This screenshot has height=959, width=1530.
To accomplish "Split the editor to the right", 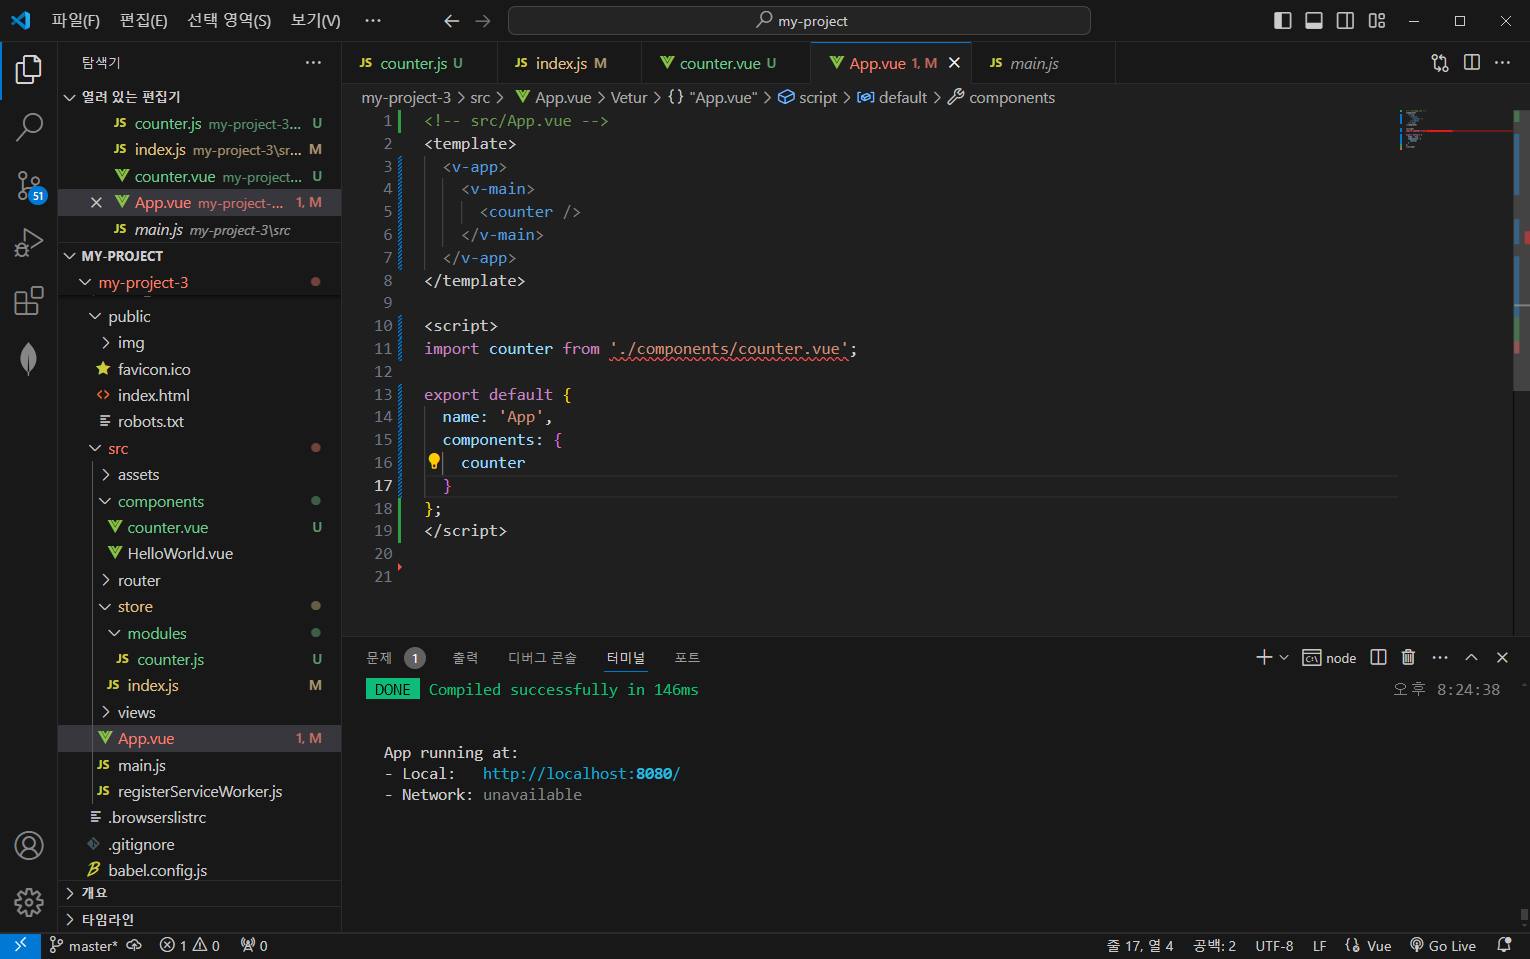I will 1472,63.
